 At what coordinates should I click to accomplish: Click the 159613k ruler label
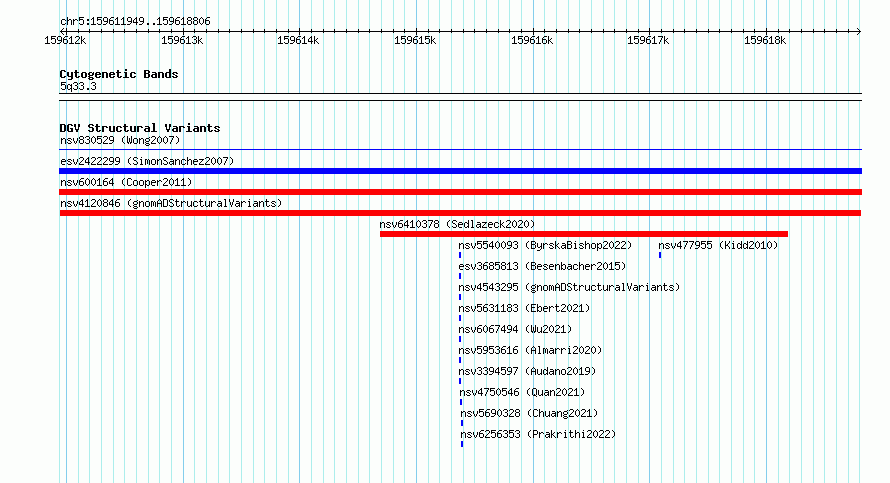[x=182, y=40]
